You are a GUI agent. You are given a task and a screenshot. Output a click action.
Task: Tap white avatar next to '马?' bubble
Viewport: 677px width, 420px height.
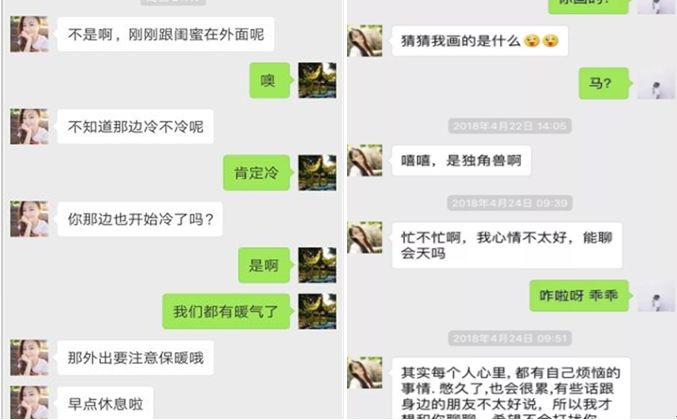(x=656, y=83)
